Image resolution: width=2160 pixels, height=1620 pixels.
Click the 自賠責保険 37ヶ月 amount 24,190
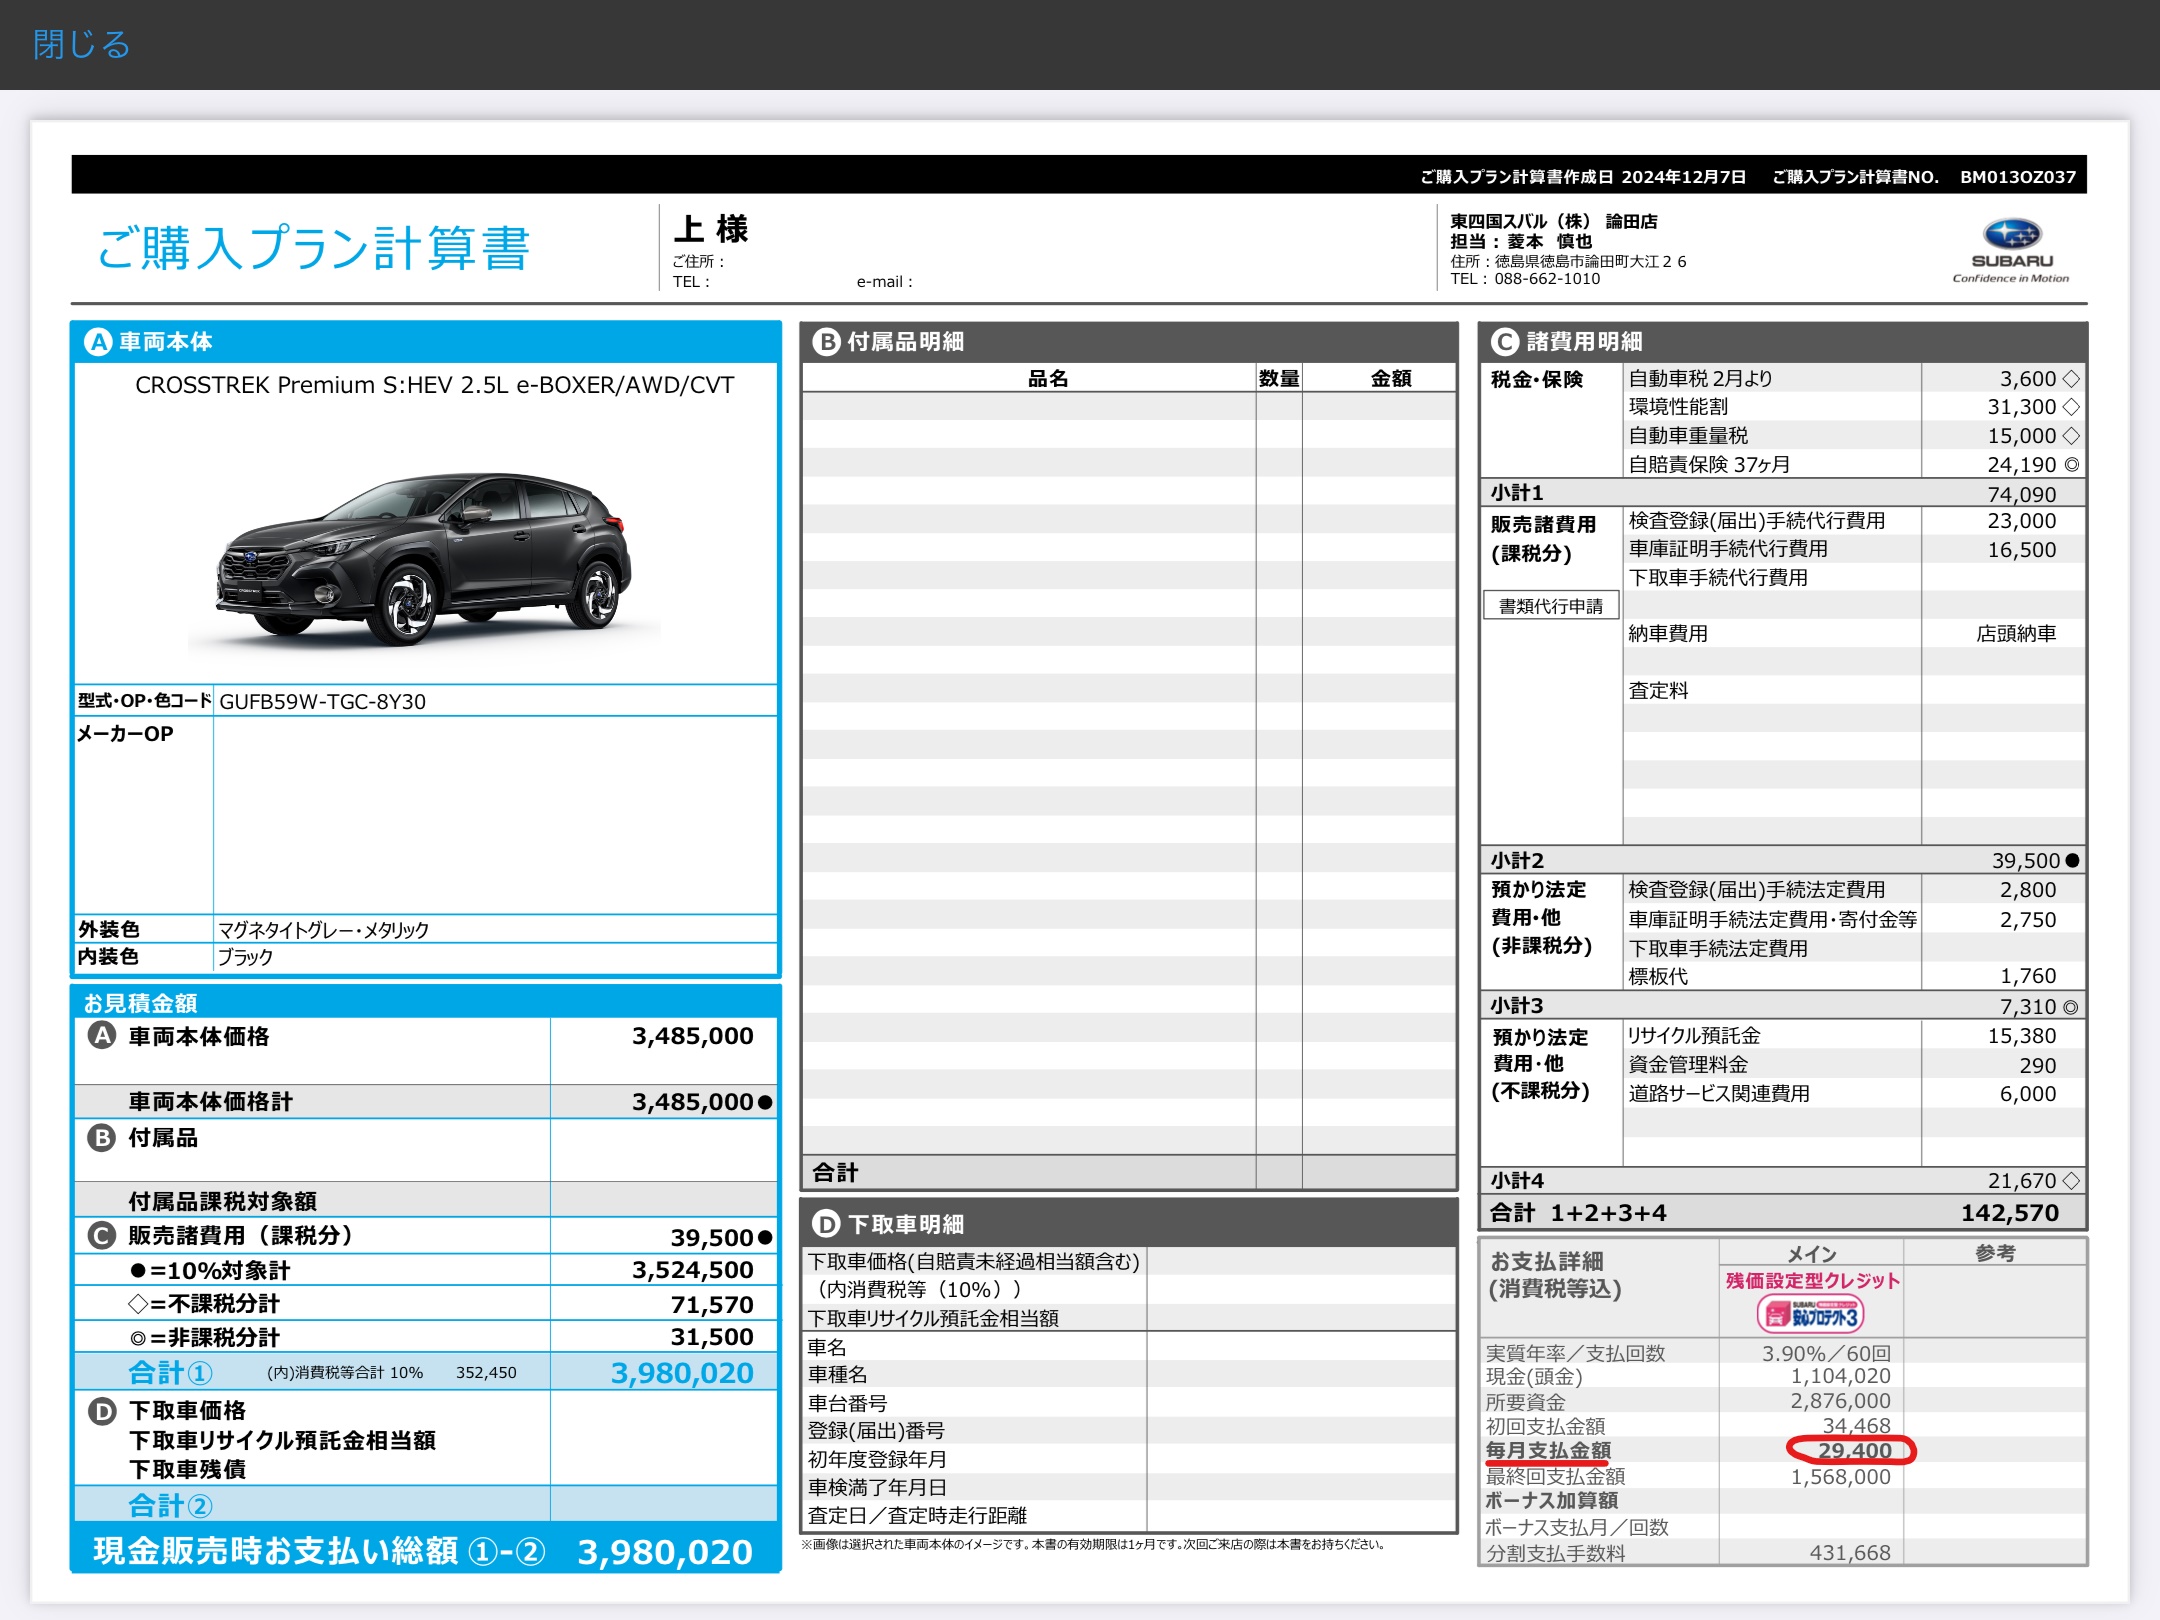(2022, 465)
